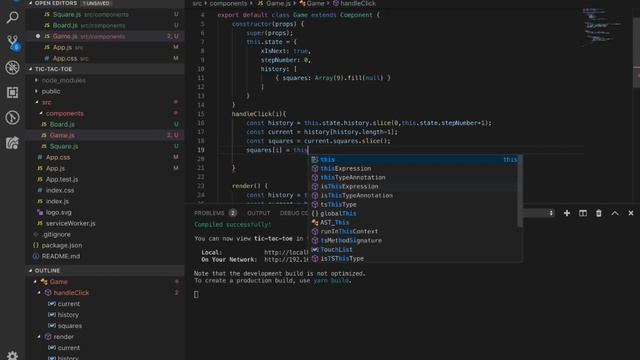Open .gitignore in the explorer

click(105, 234)
